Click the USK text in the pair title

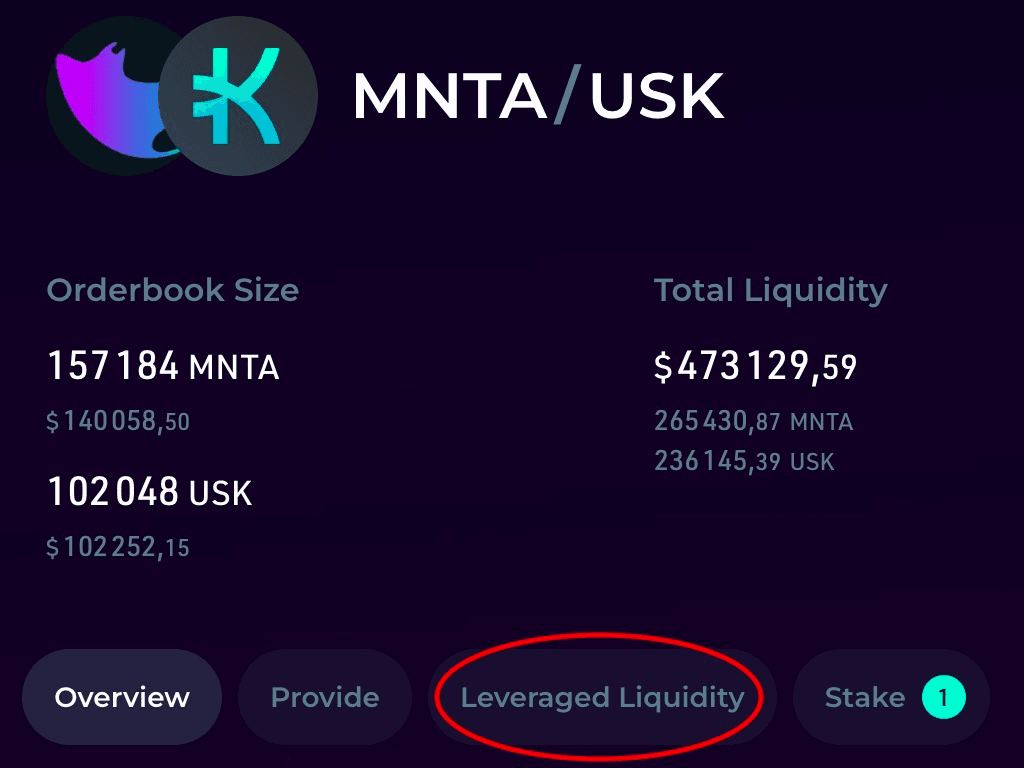pos(657,97)
